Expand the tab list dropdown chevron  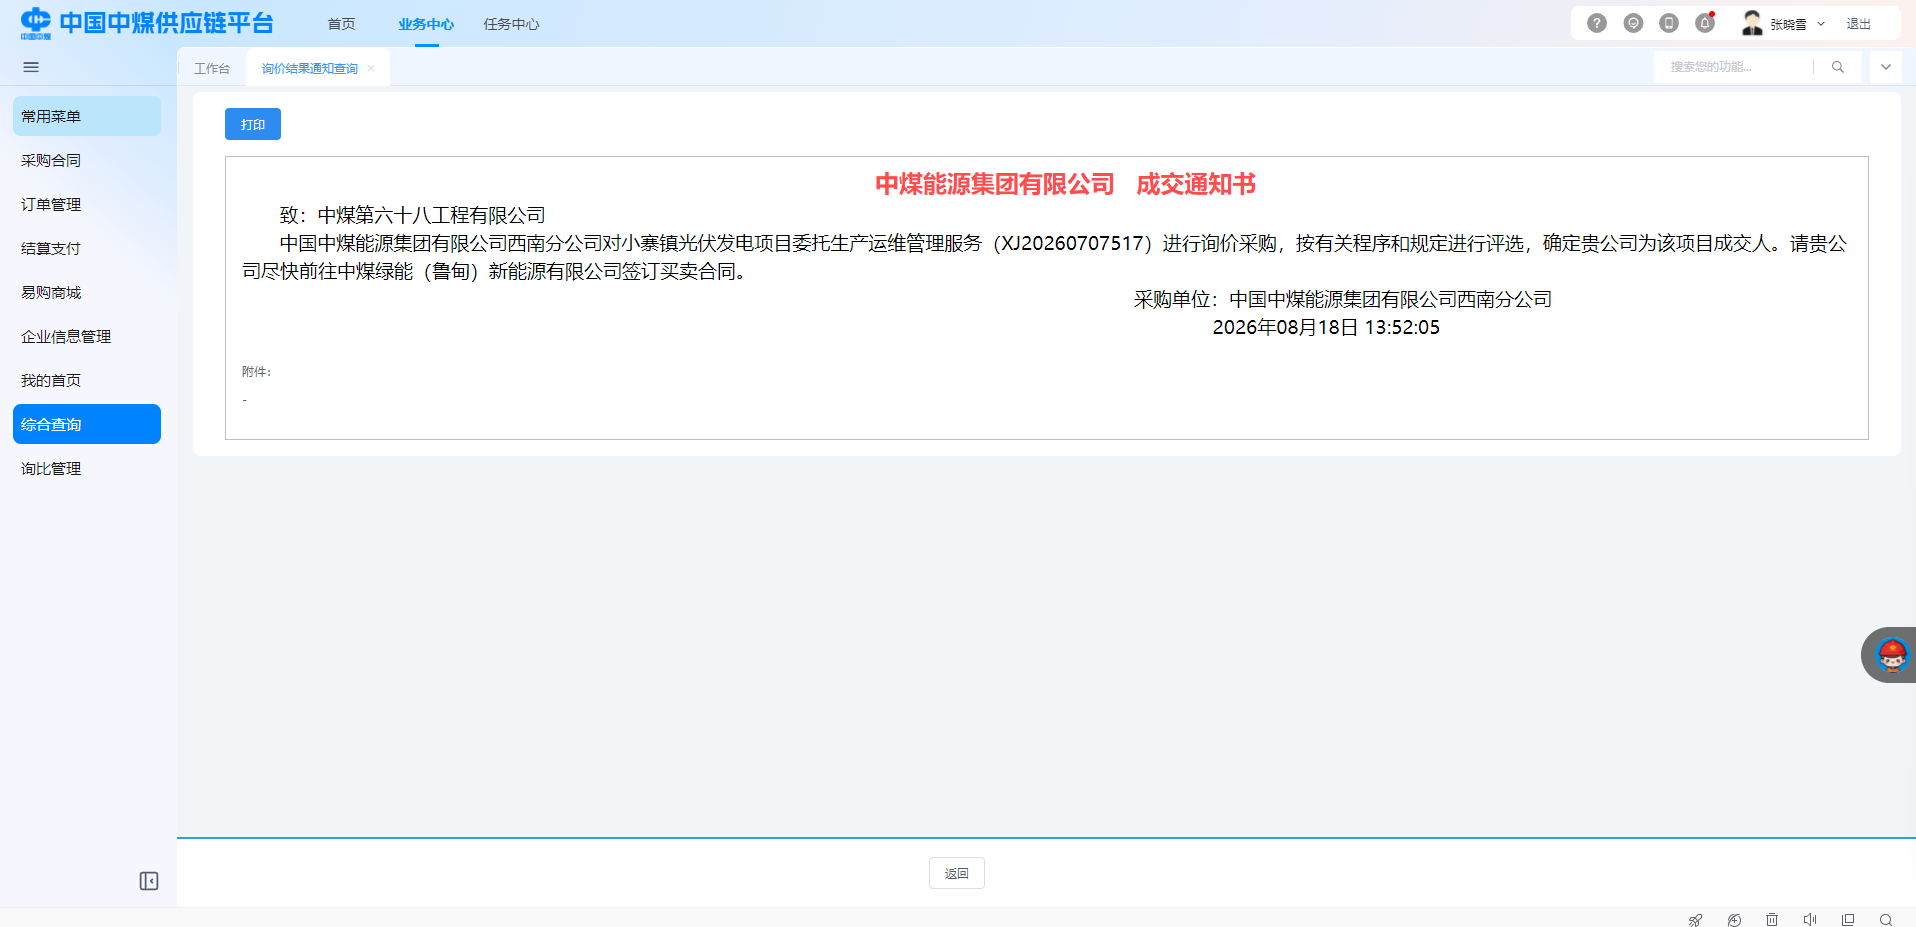(1886, 67)
